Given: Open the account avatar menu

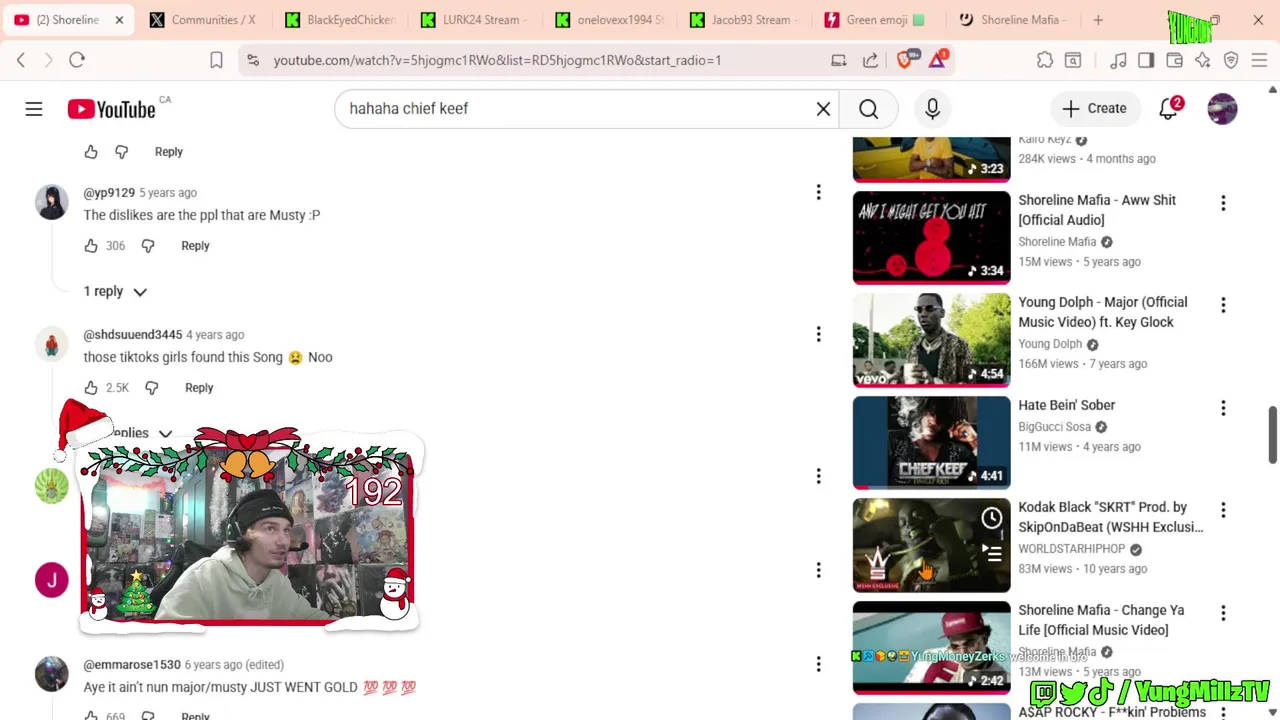Looking at the screenshot, I should pos(1222,108).
